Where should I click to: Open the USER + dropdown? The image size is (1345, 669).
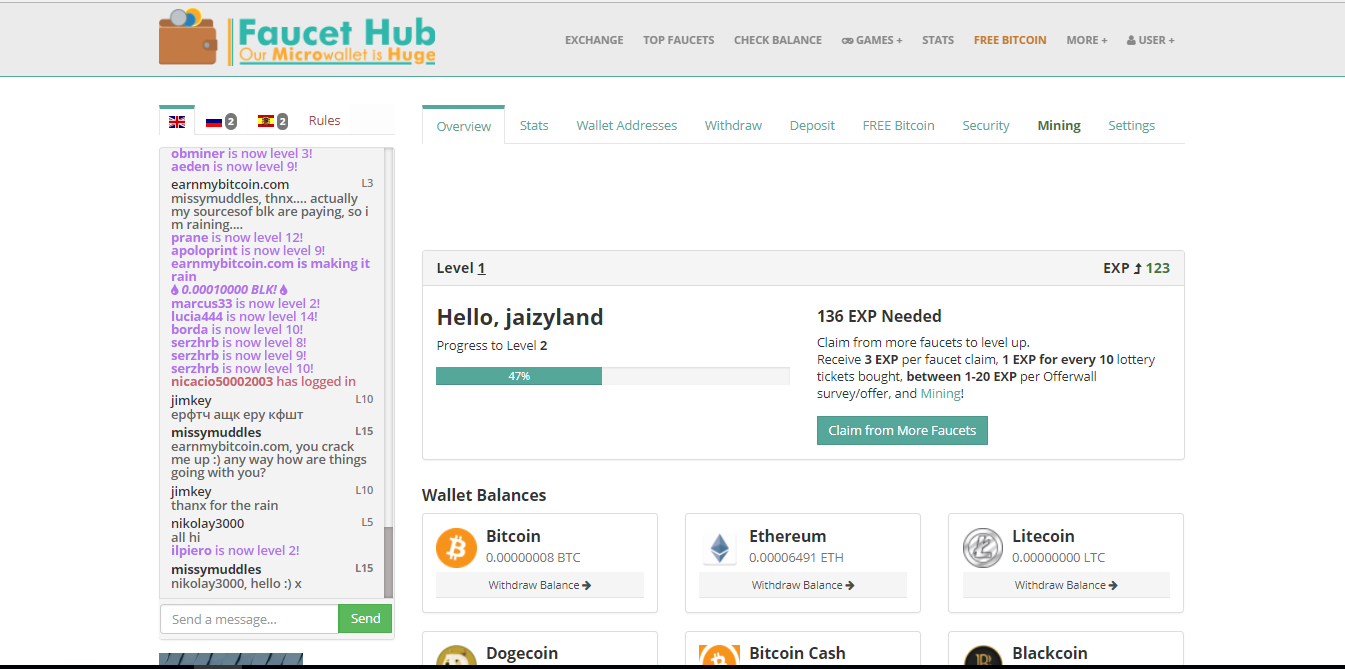tap(1151, 40)
